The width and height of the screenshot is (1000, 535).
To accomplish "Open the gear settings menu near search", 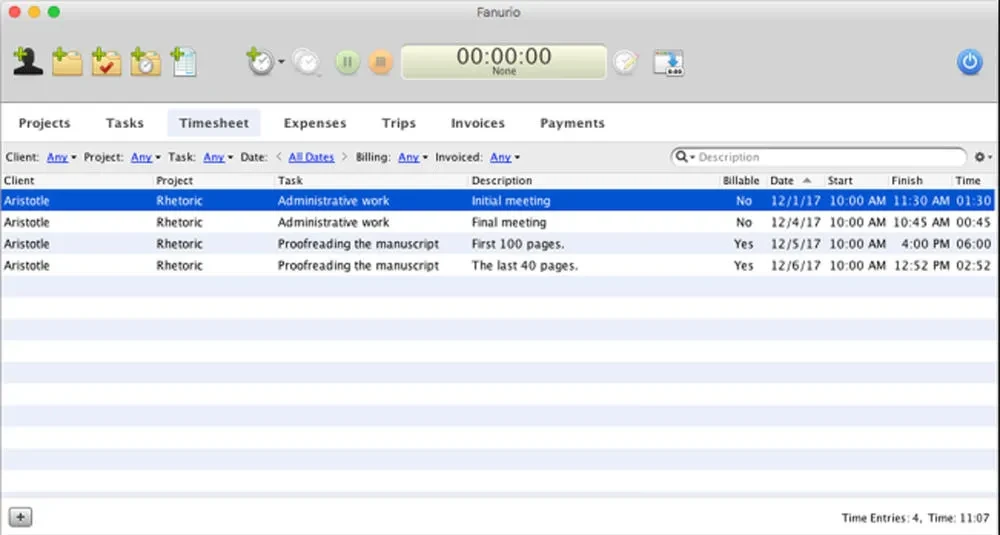I will [983, 157].
